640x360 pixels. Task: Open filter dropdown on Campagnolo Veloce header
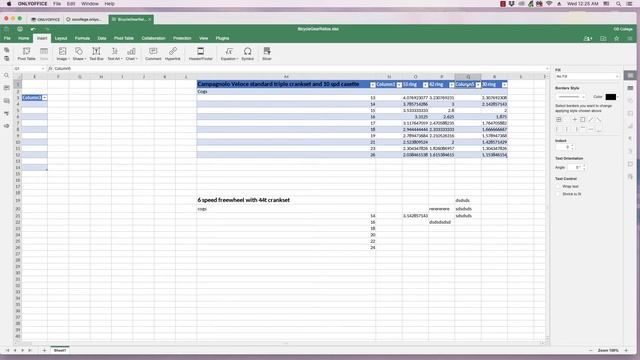pos(373,84)
